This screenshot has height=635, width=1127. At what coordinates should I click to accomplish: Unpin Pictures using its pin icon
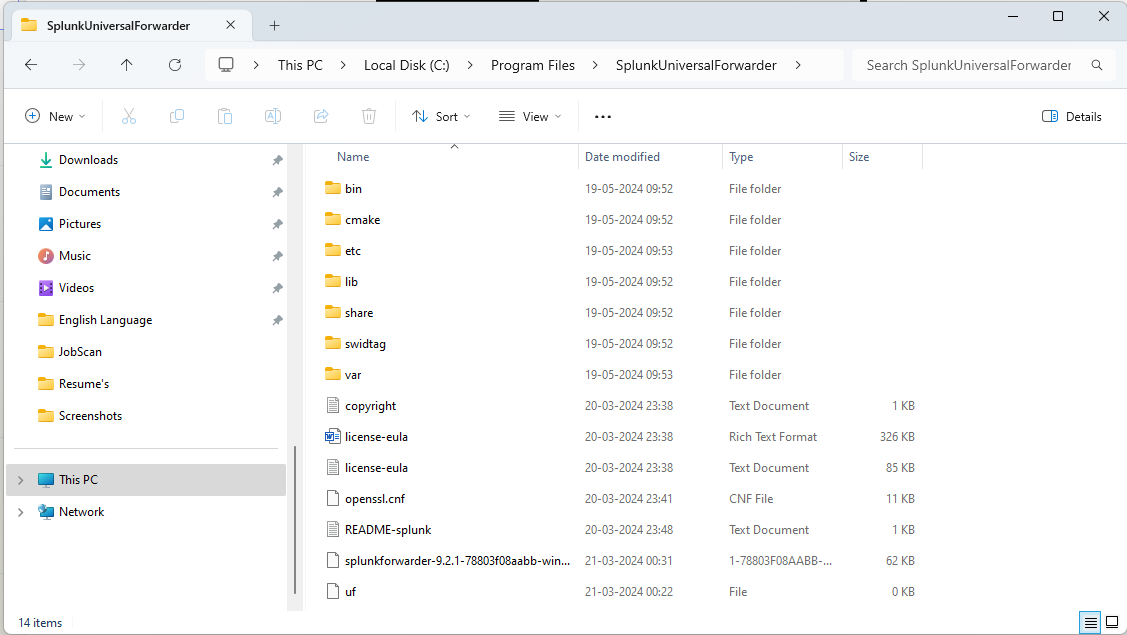pos(277,224)
